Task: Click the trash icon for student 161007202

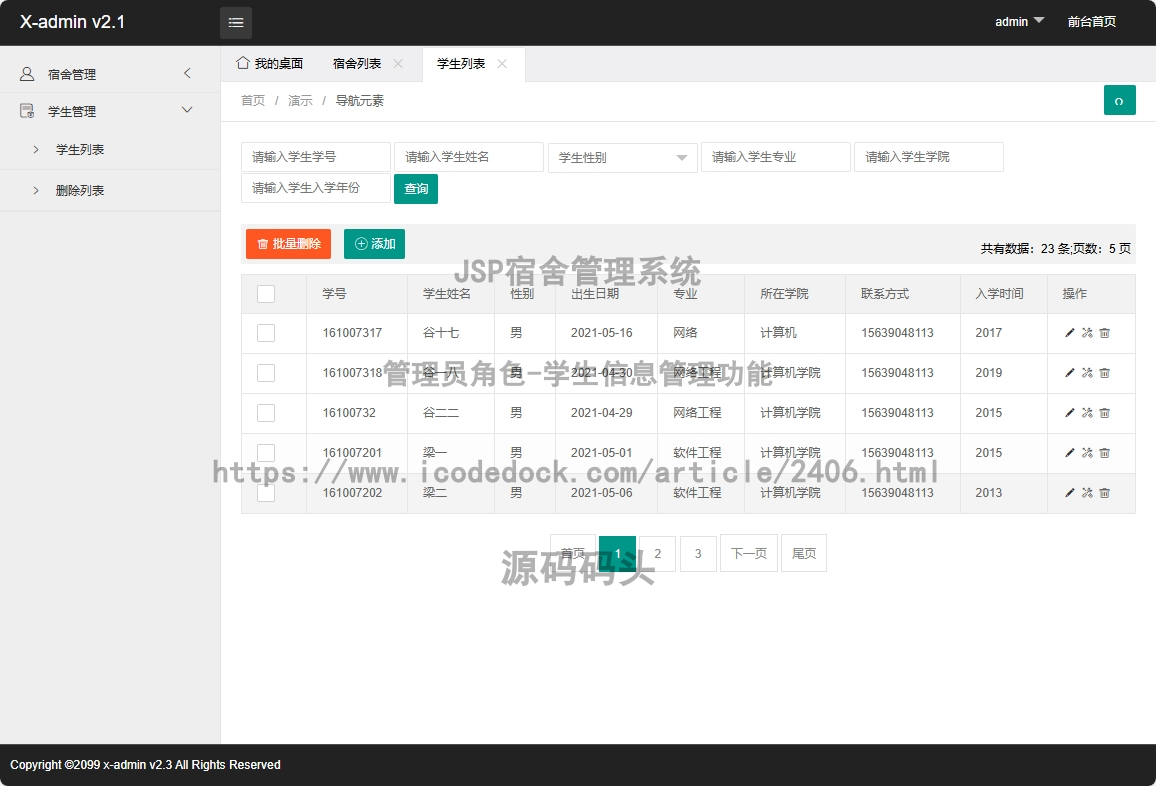Action: pos(1104,493)
